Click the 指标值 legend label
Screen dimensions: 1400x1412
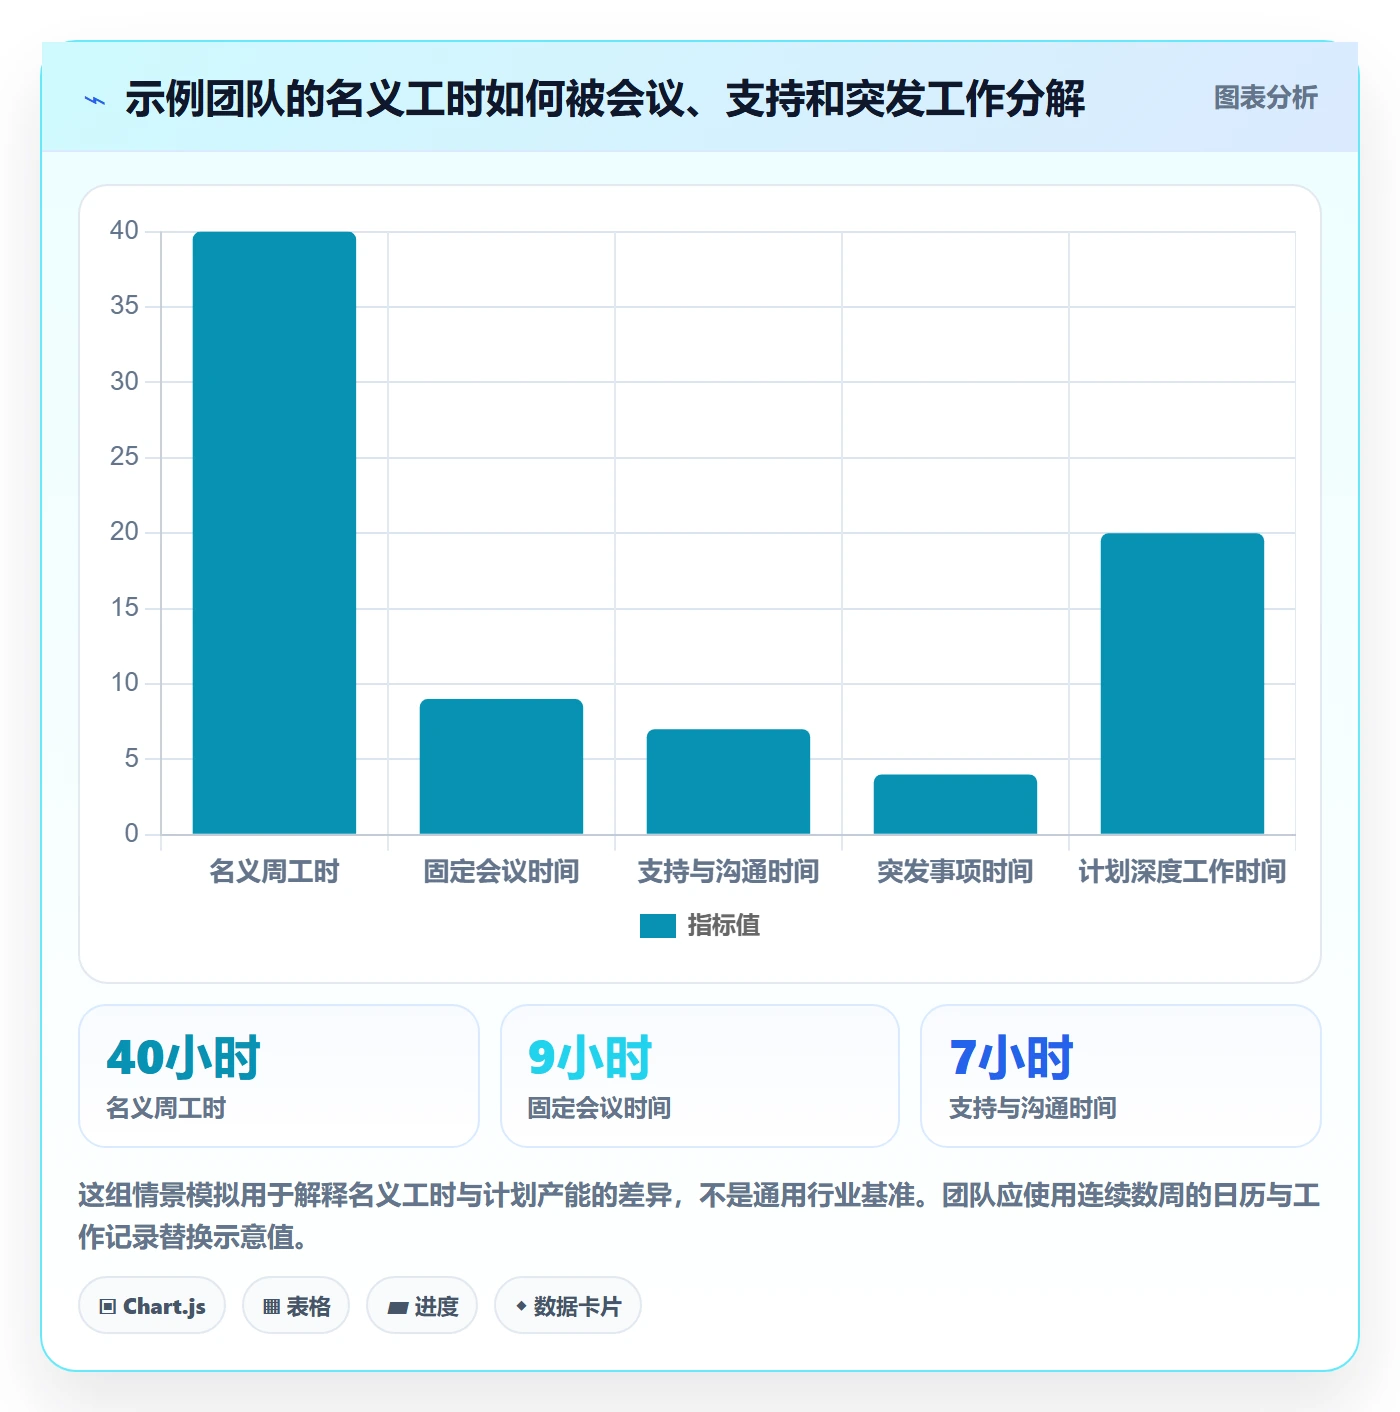(x=723, y=926)
